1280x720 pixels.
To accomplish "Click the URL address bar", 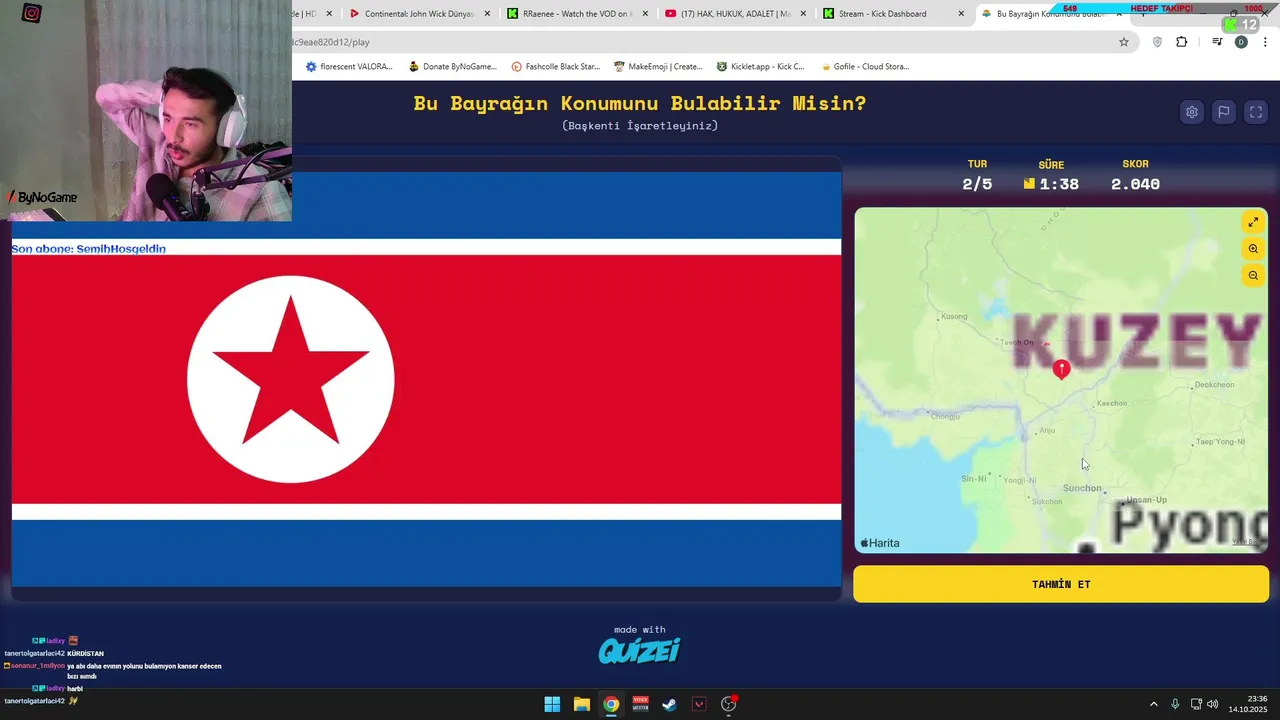I will click(x=700, y=42).
